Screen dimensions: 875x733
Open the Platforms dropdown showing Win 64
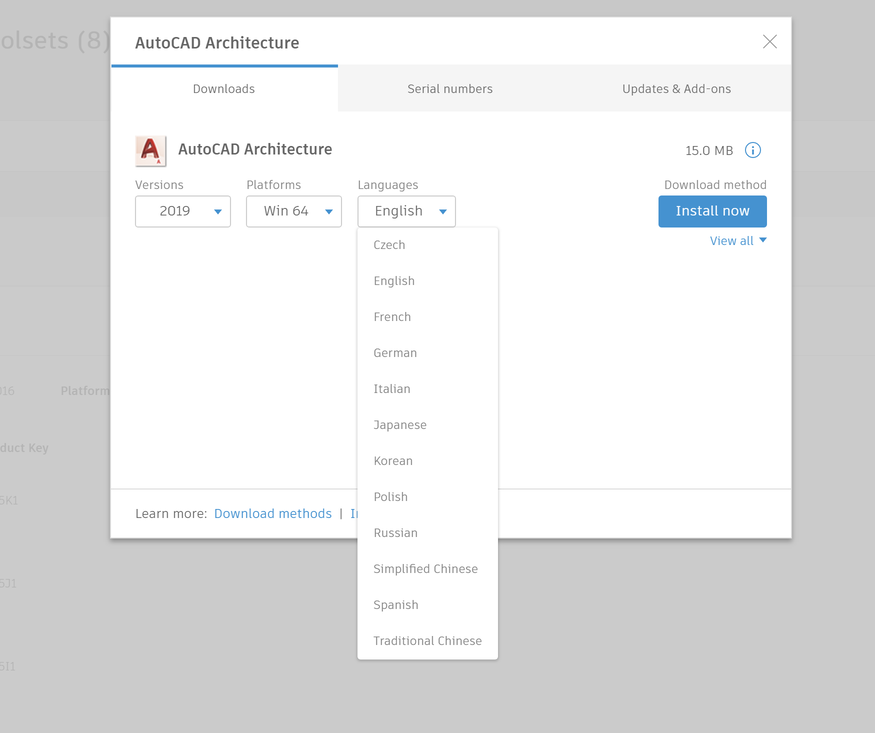point(294,211)
